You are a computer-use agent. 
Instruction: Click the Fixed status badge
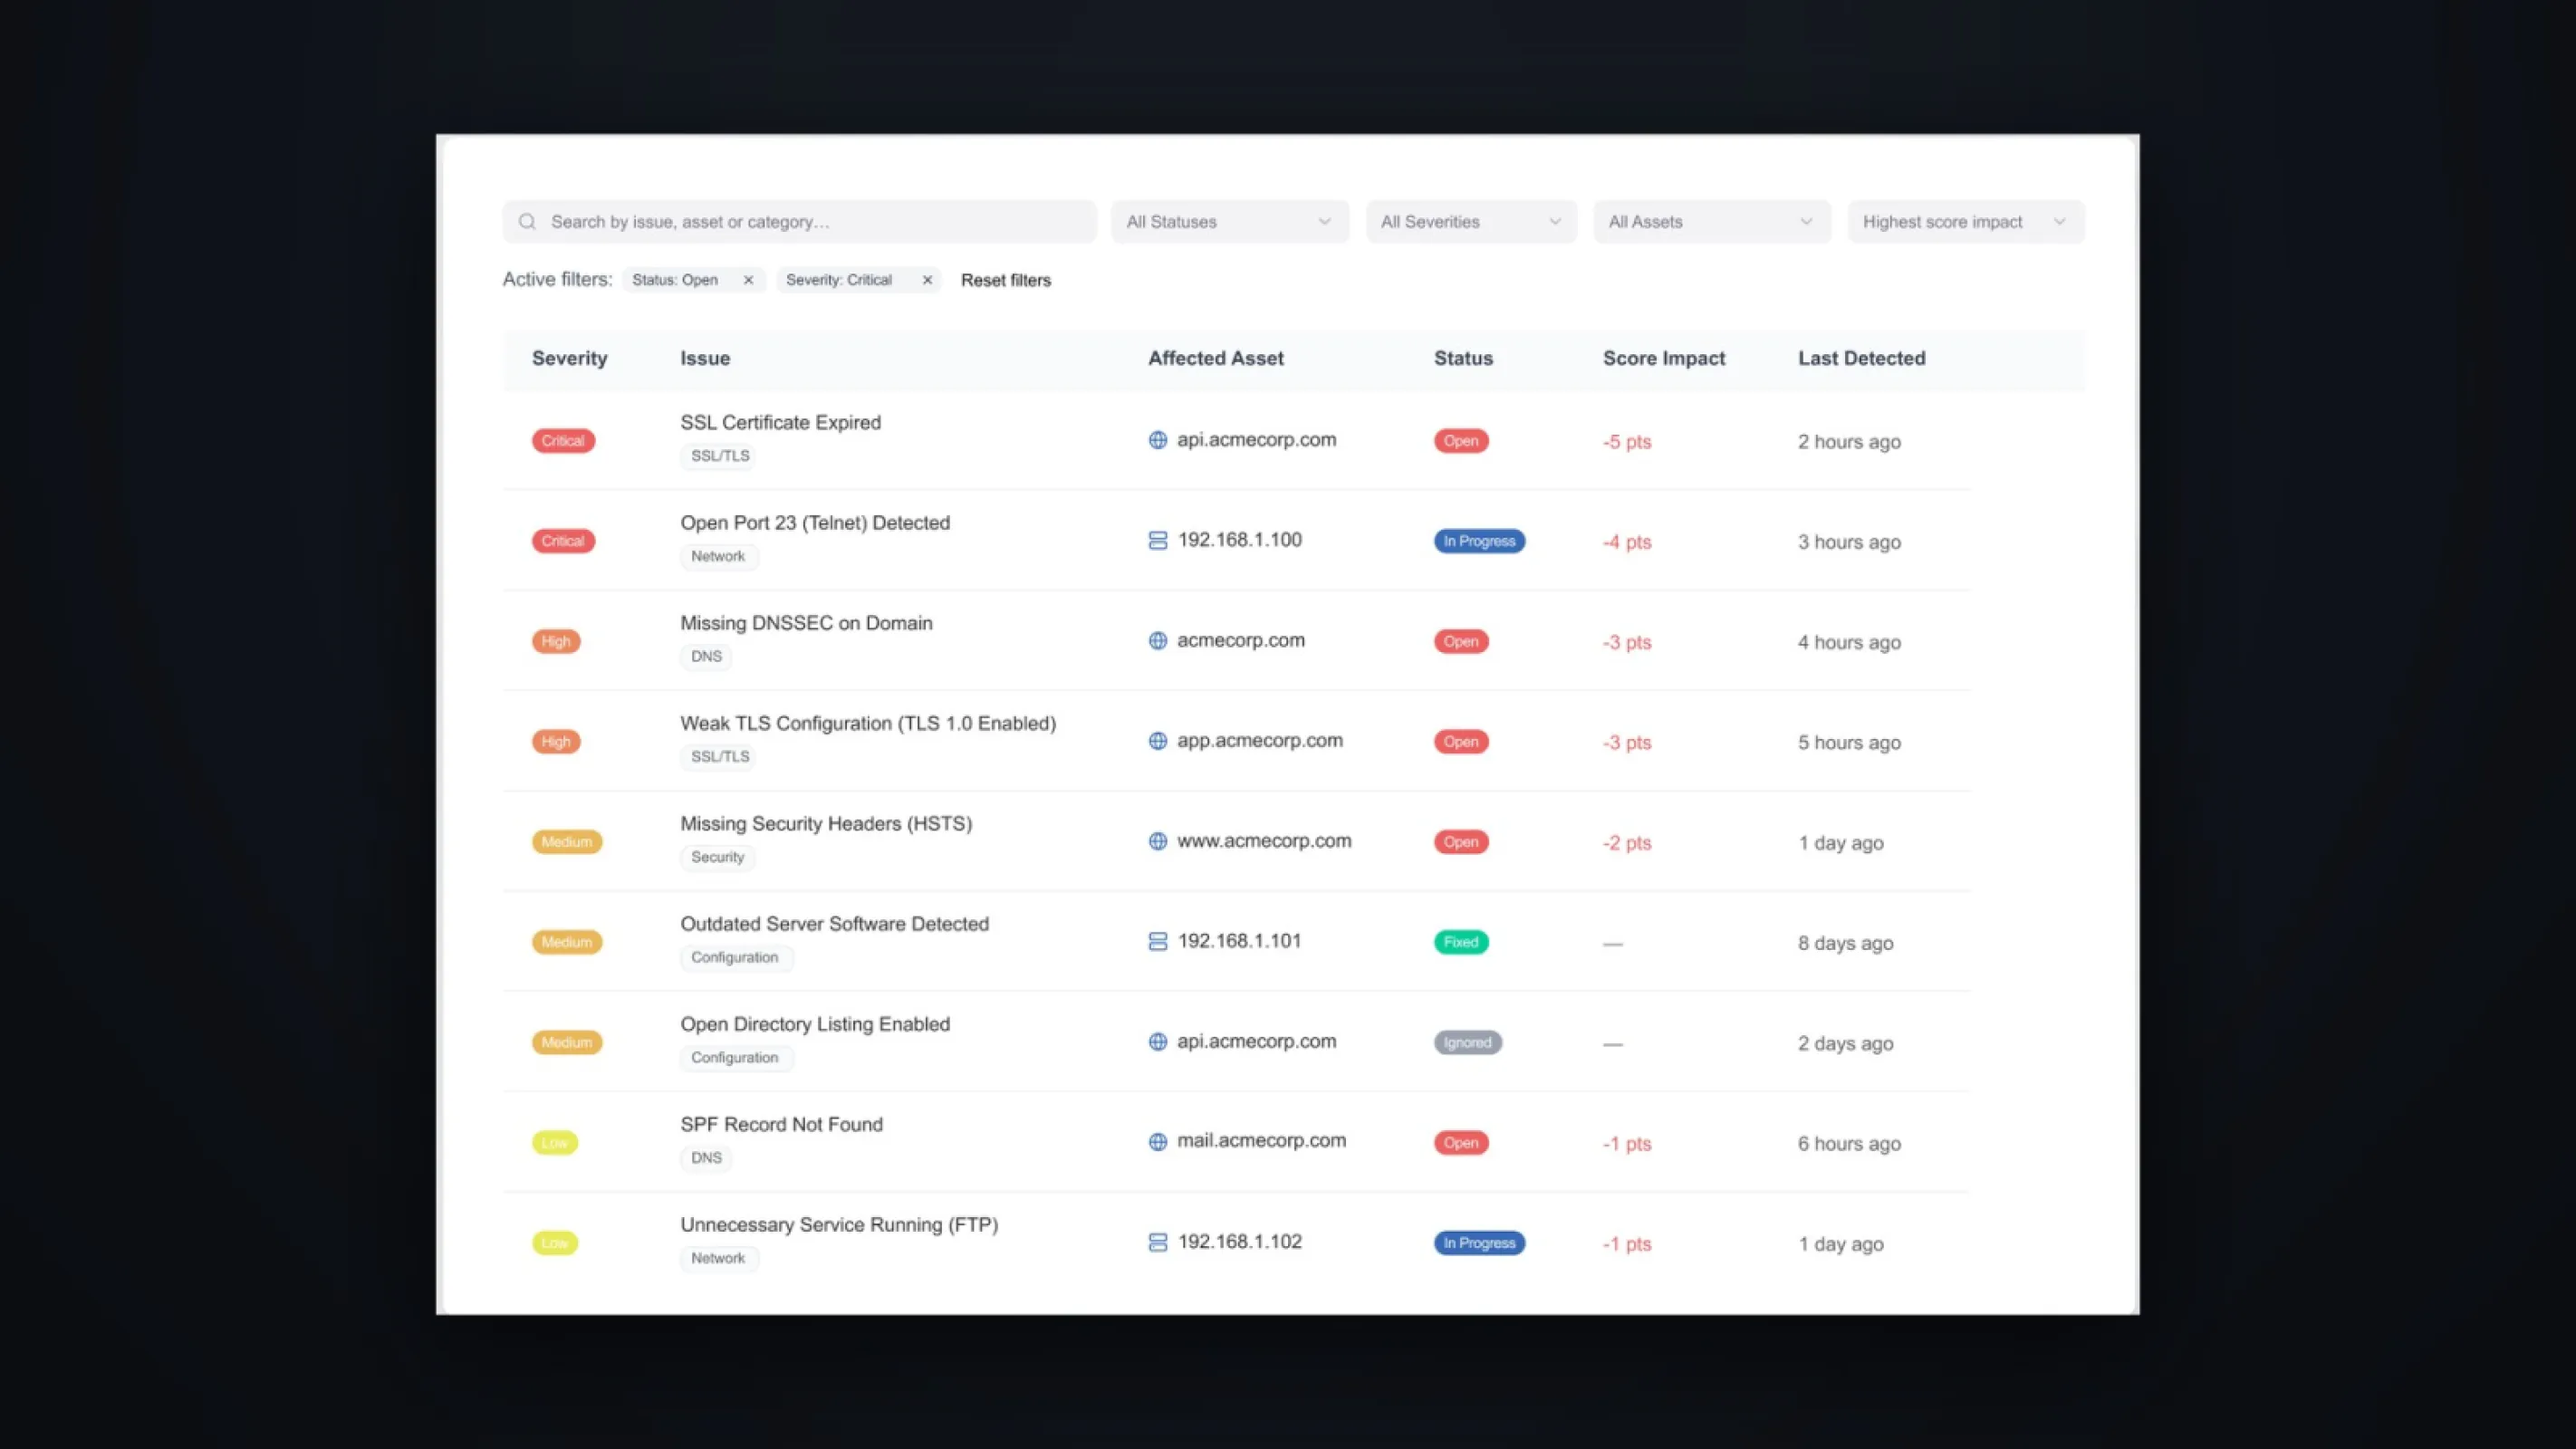(1461, 942)
